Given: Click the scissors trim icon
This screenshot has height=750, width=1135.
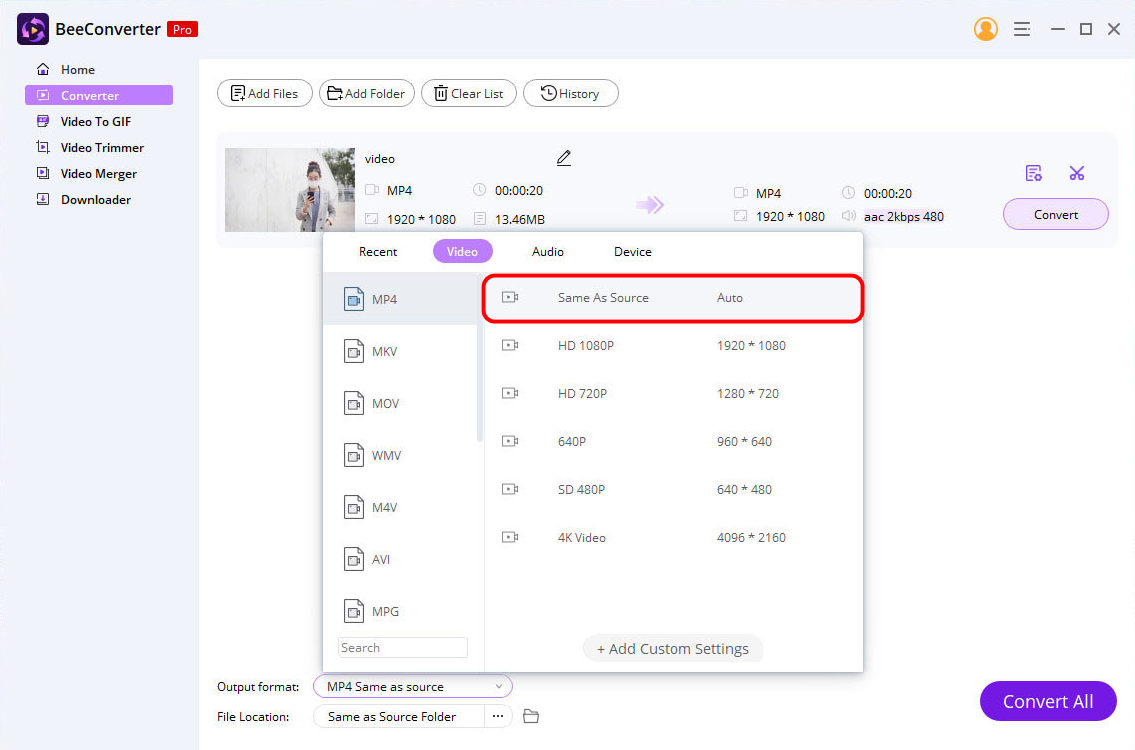Looking at the screenshot, I should point(1076,173).
